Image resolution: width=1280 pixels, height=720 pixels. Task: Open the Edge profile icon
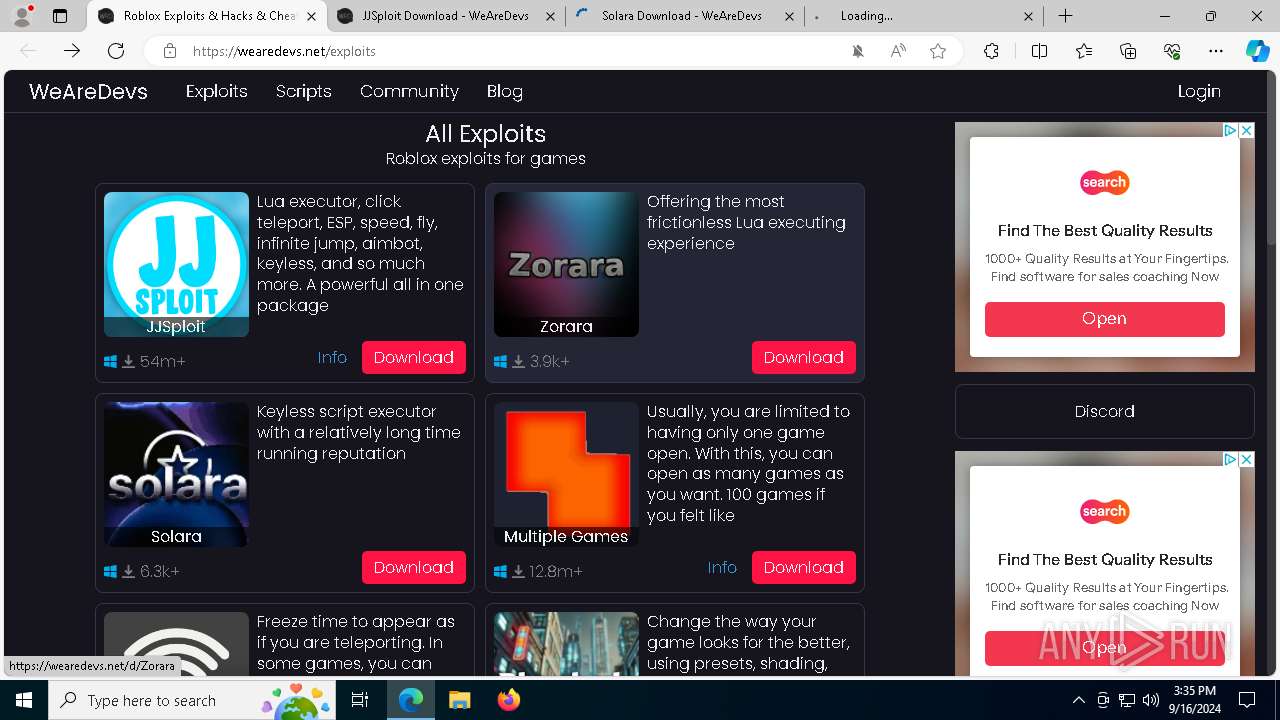coord(22,16)
